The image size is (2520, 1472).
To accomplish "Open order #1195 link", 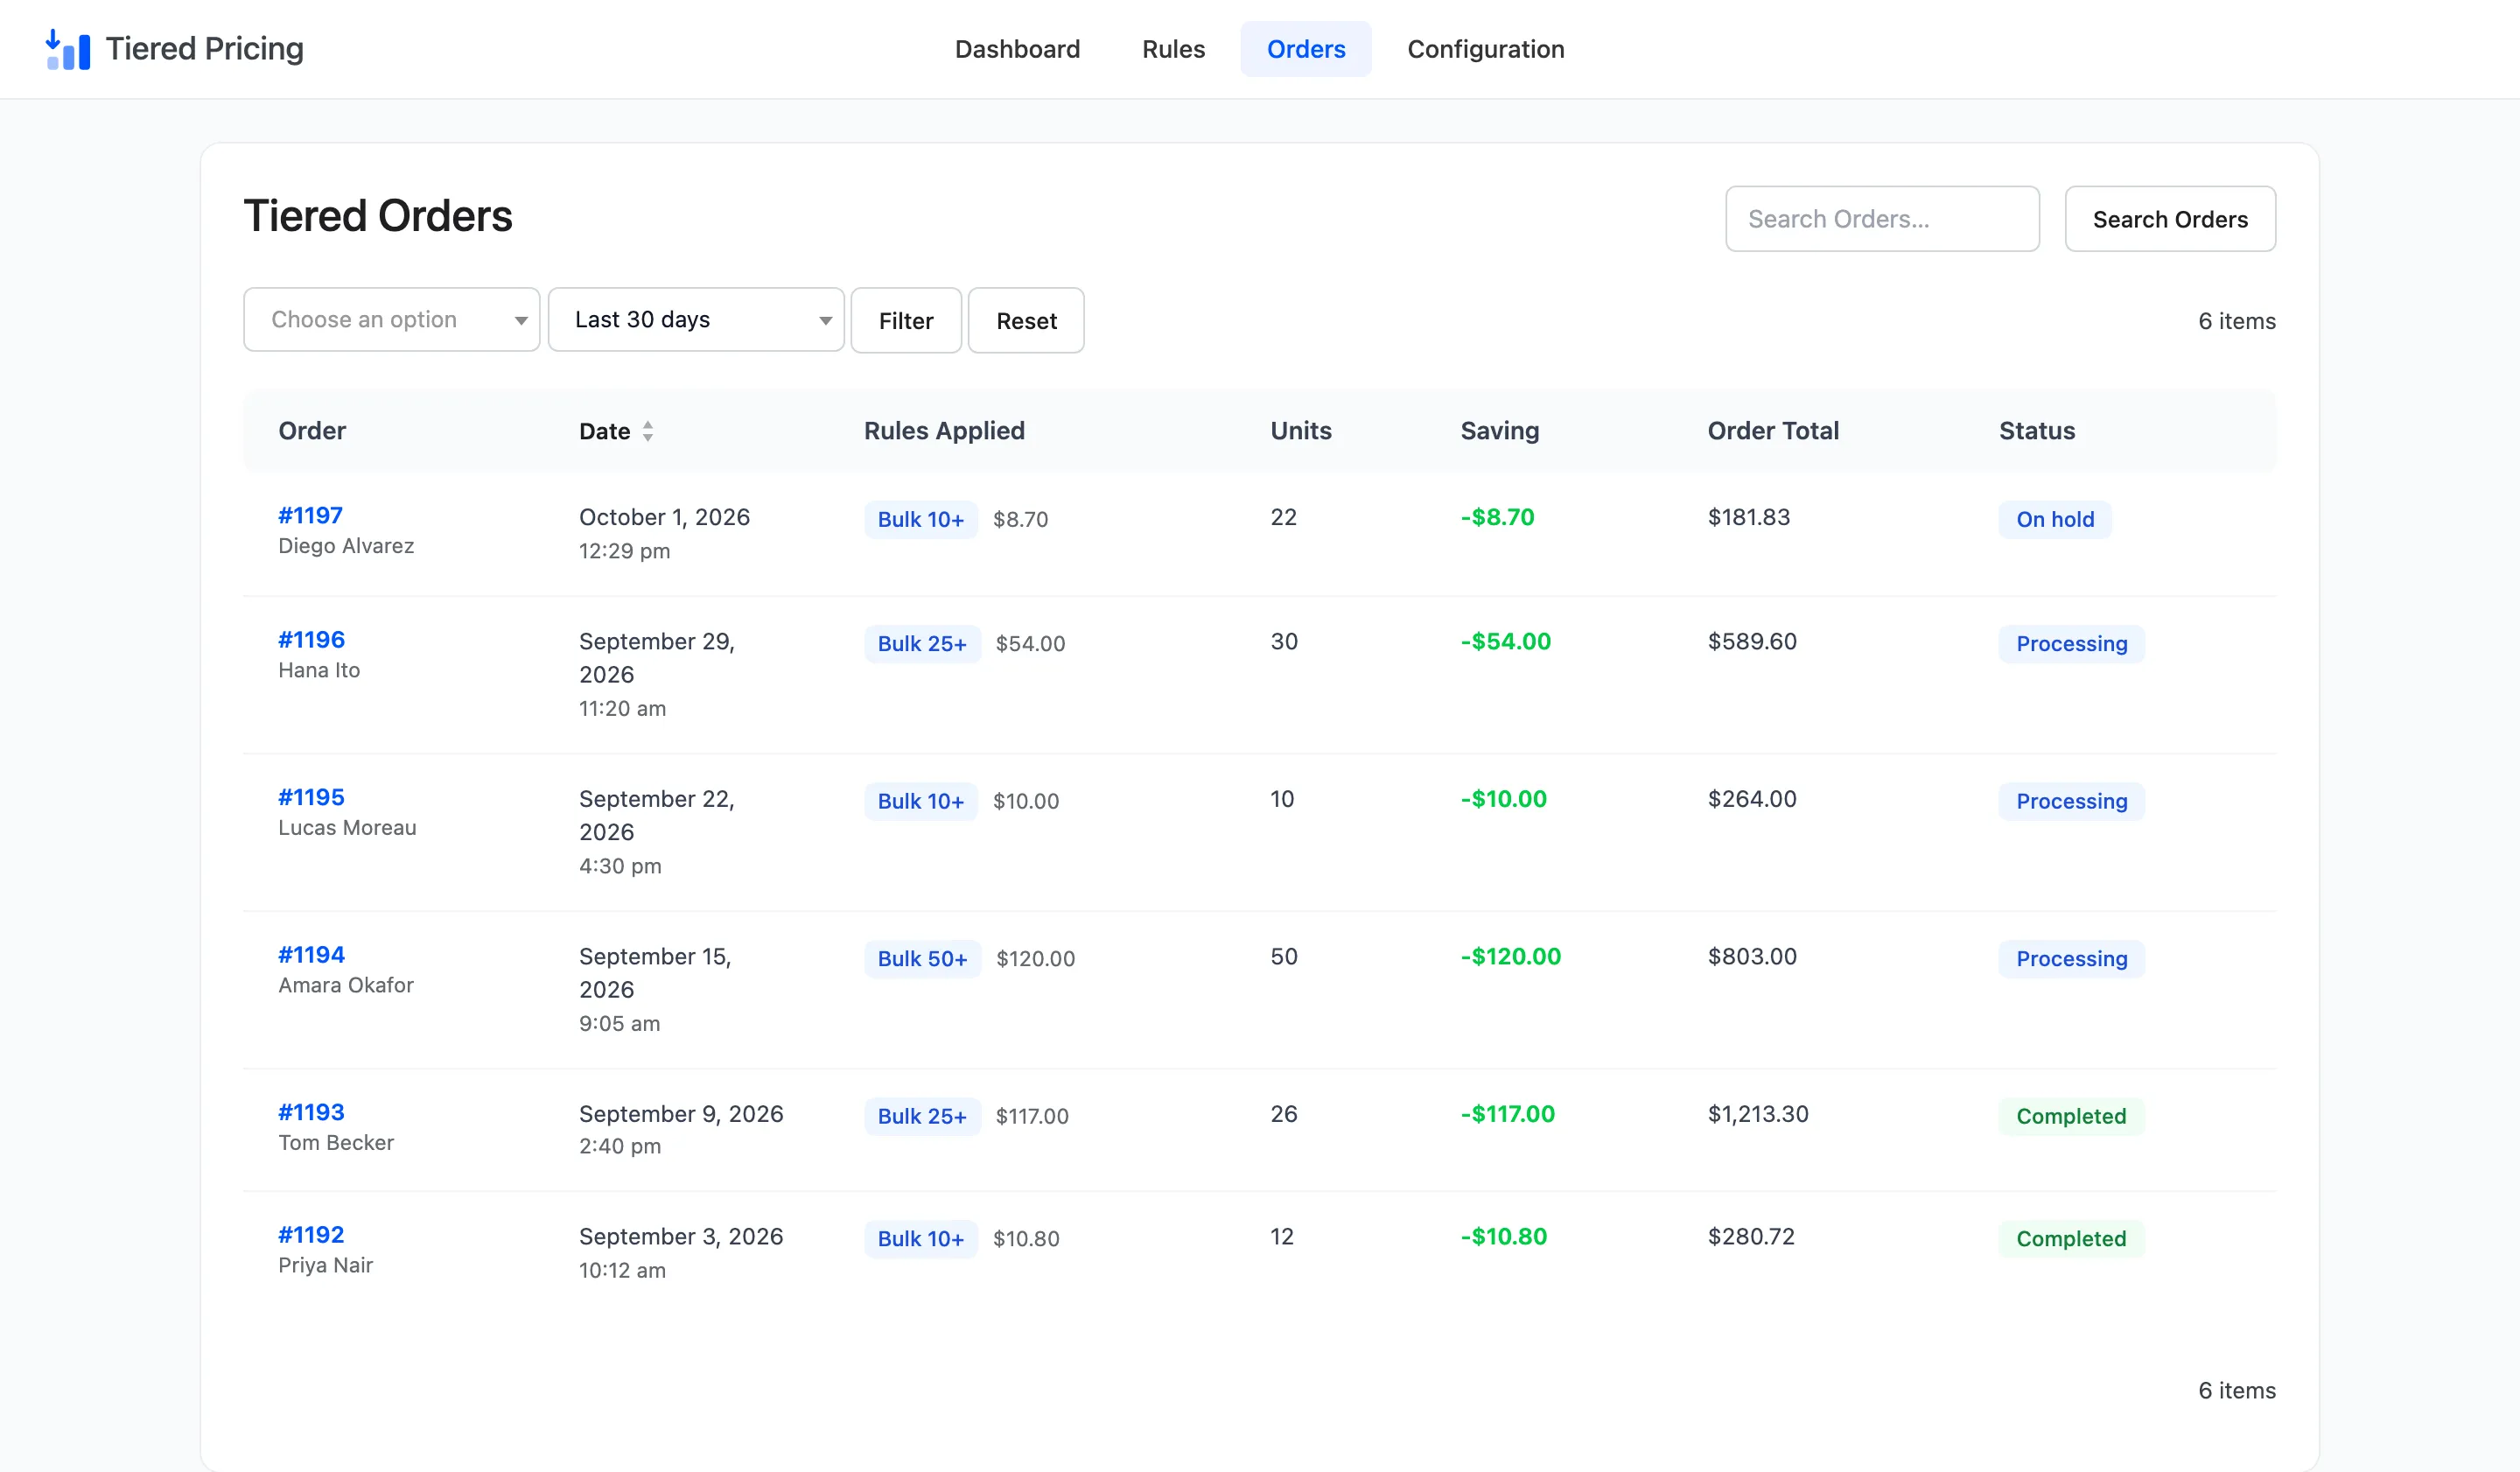I will (x=311, y=798).
